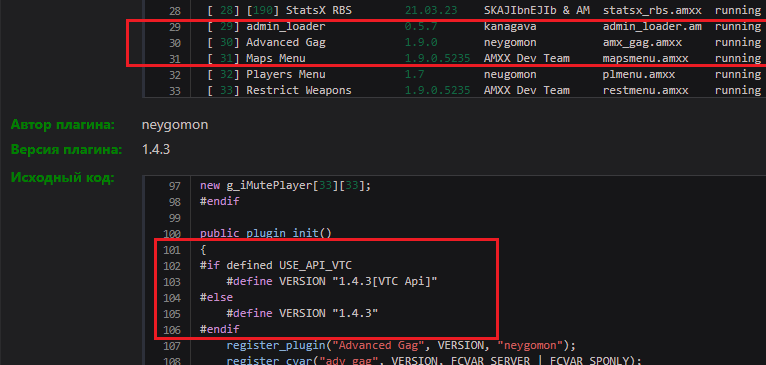Select version "0.5.7" of admin_loader

[421, 26]
